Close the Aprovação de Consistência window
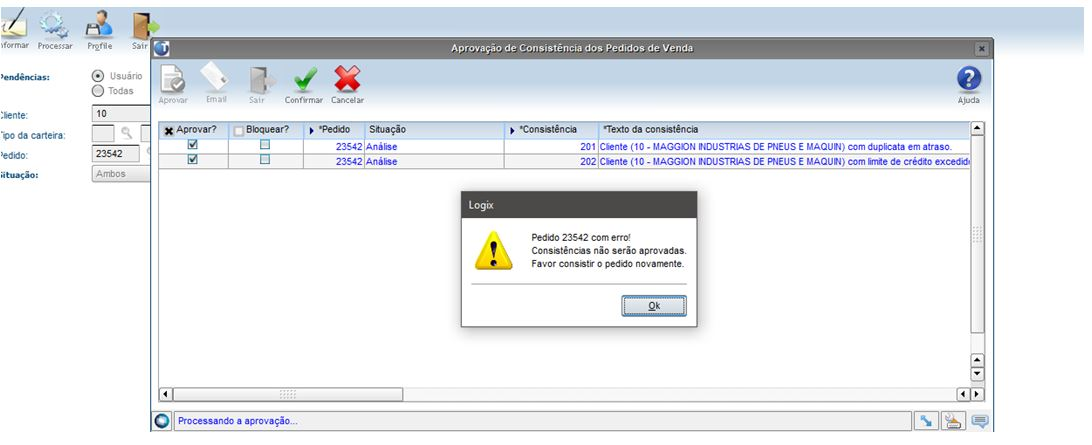 [981, 49]
